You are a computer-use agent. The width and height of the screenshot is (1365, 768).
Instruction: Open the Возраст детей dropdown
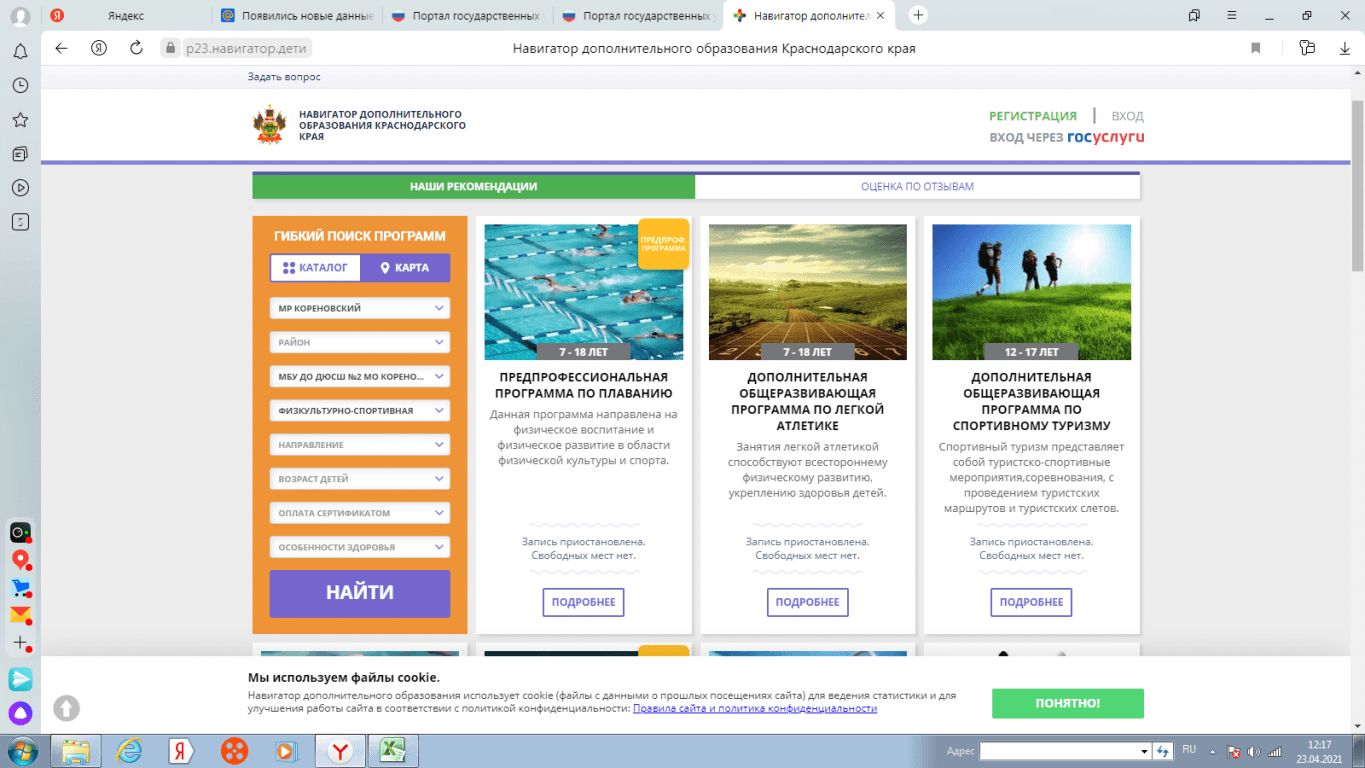pos(360,479)
